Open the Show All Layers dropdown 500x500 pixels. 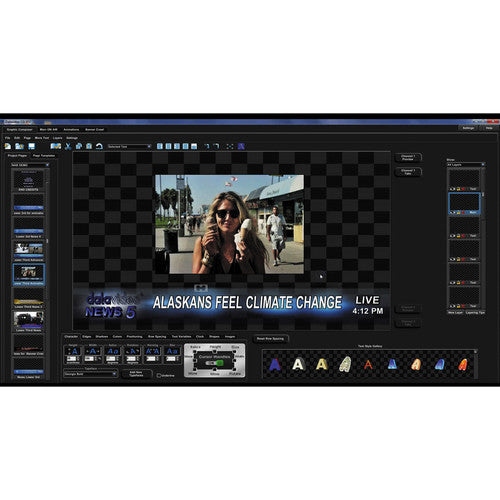coord(466,165)
